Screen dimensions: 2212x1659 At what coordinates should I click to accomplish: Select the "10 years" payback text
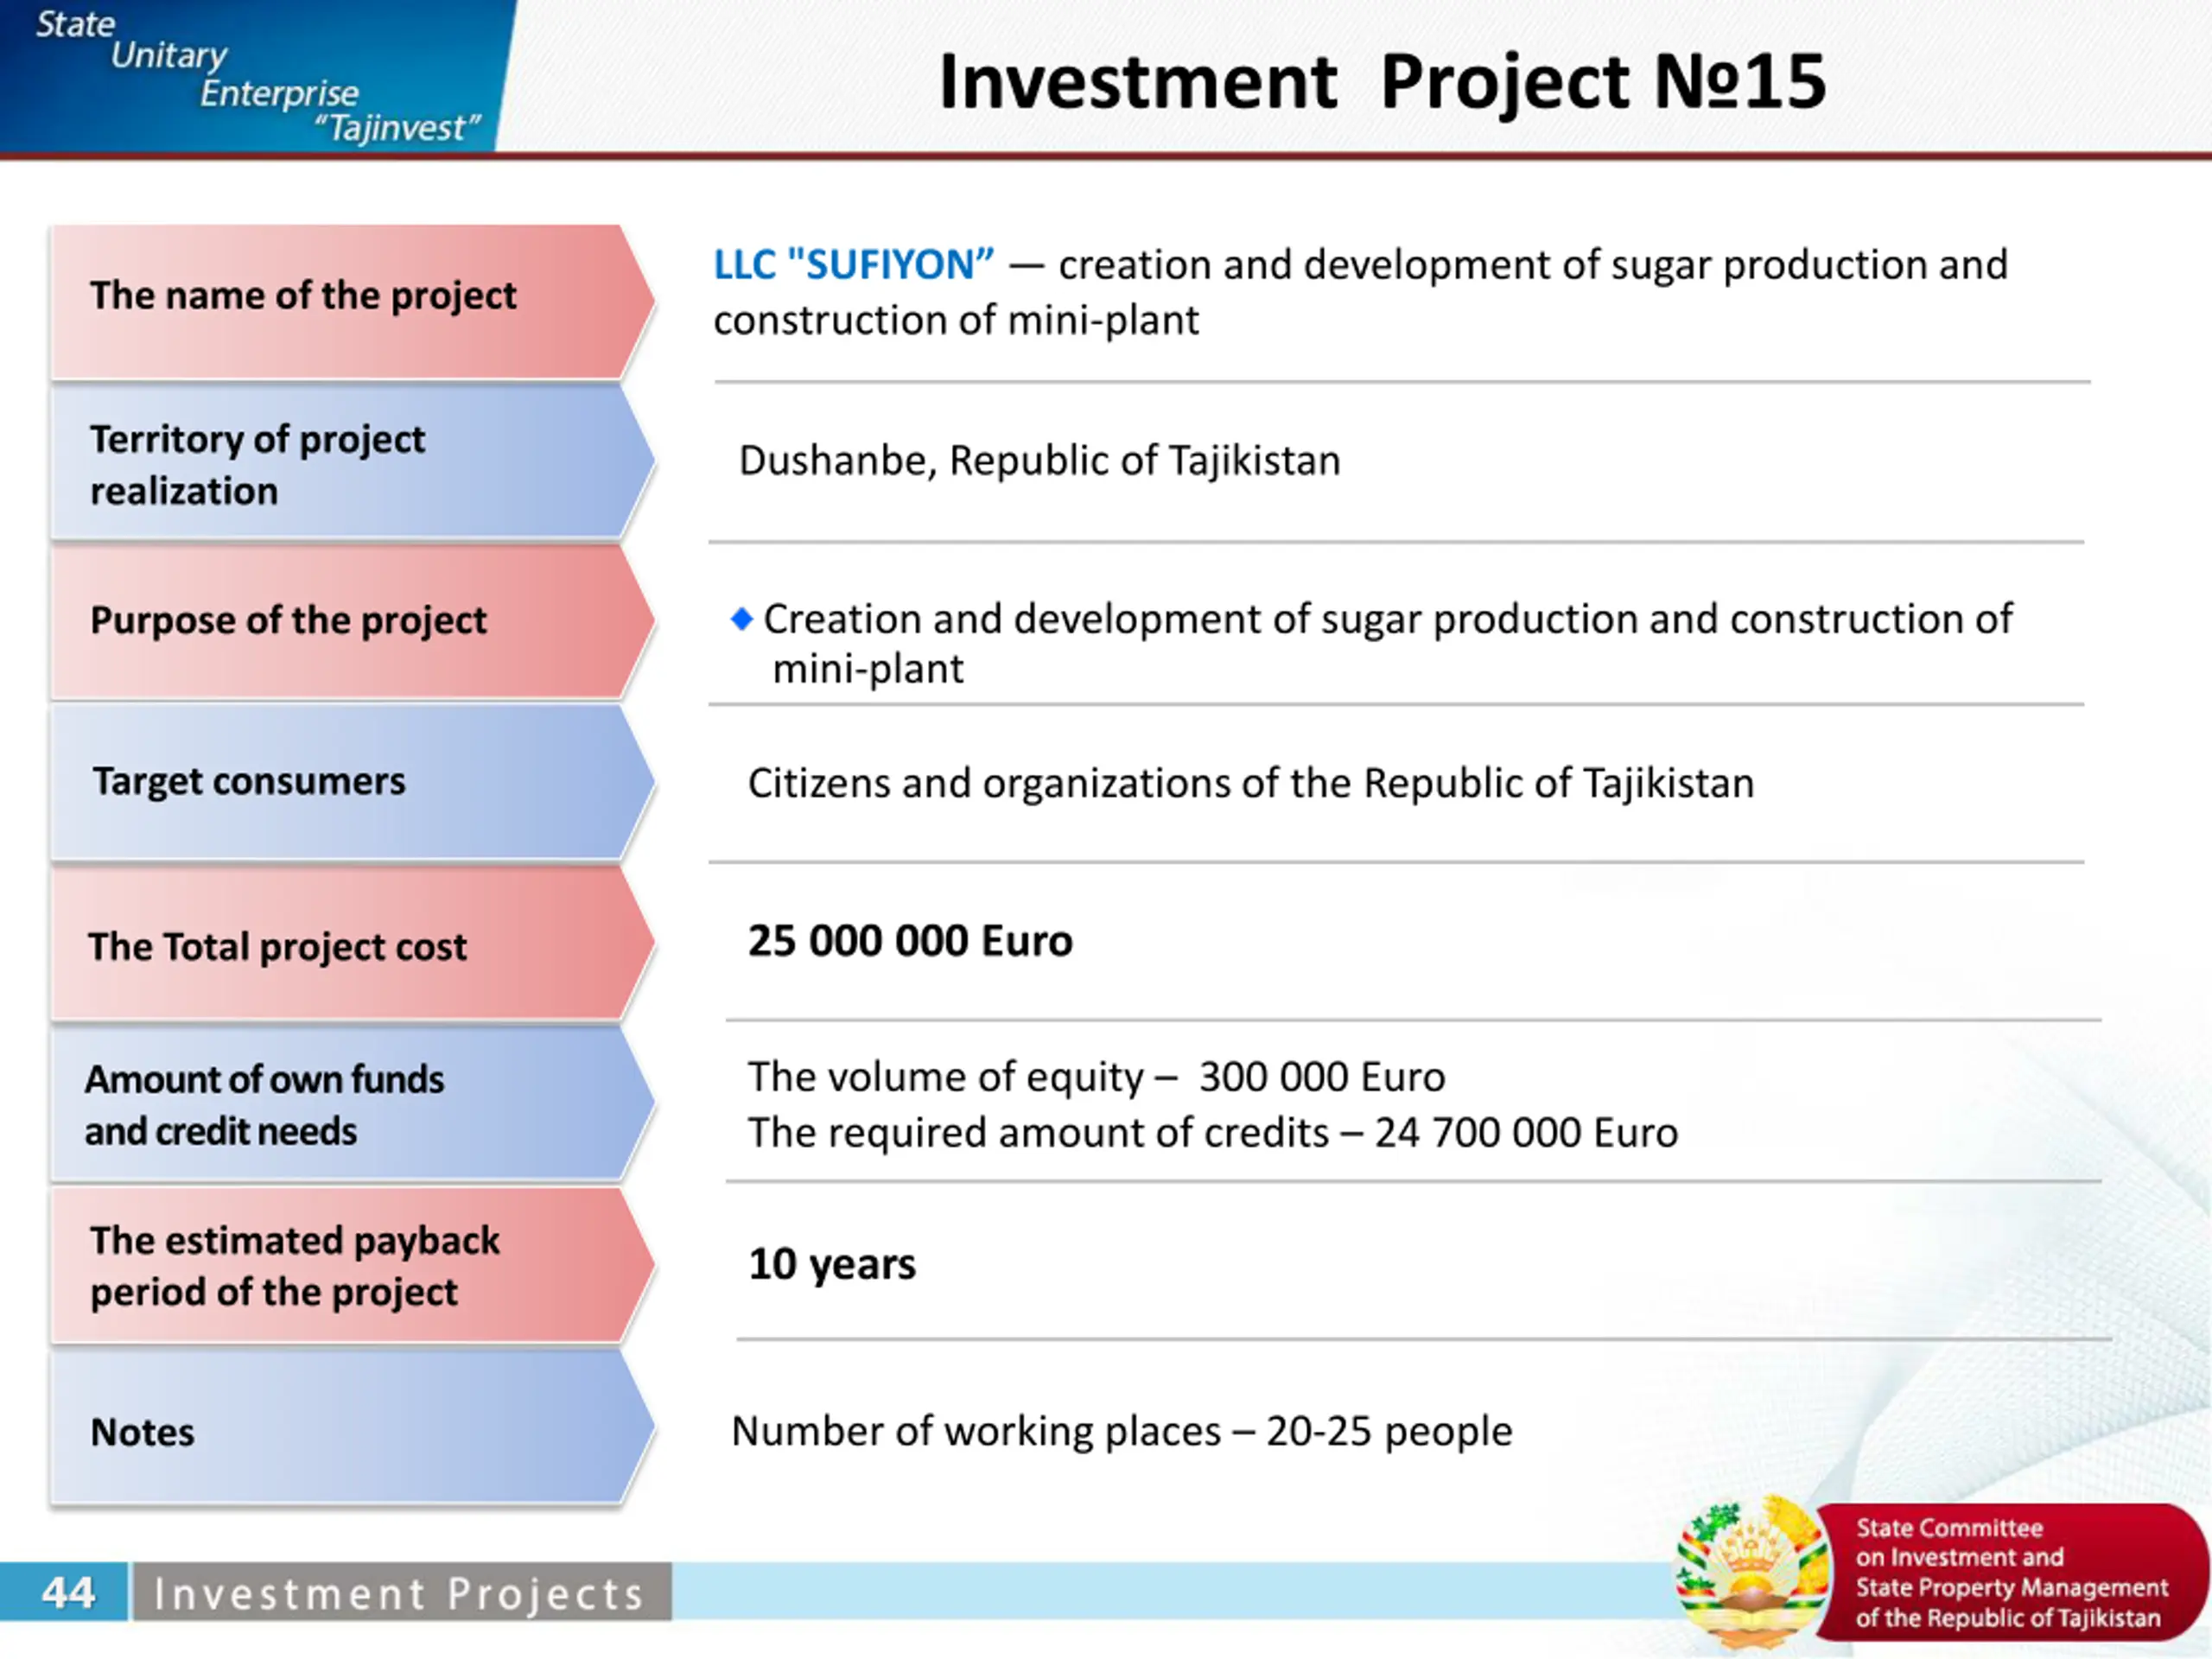click(832, 1265)
